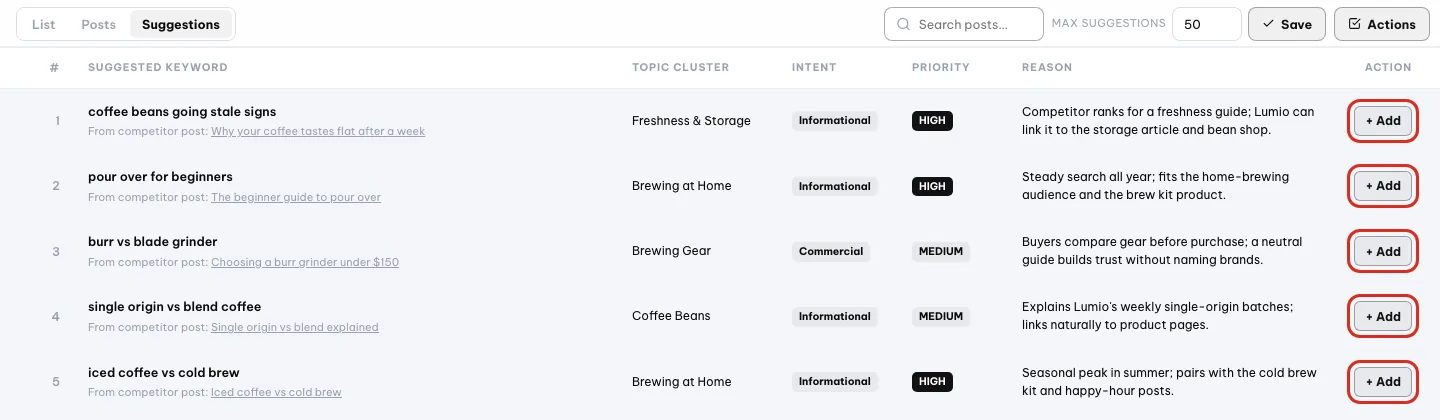Screen dimensions: 1440x420
Task: Add the iced coffee vs cold brew keyword
Action: (x=1383, y=382)
